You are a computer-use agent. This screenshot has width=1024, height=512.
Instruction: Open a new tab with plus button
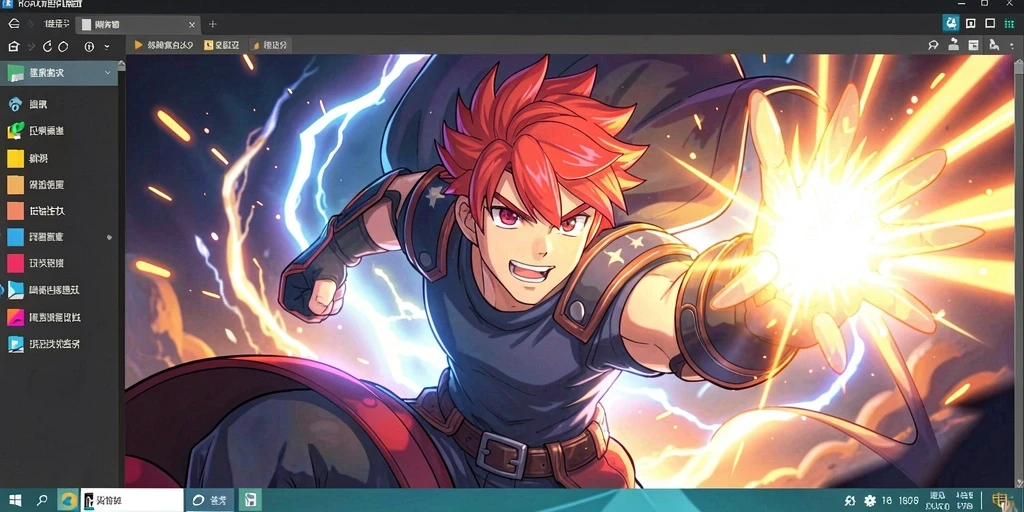(x=212, y=25)
